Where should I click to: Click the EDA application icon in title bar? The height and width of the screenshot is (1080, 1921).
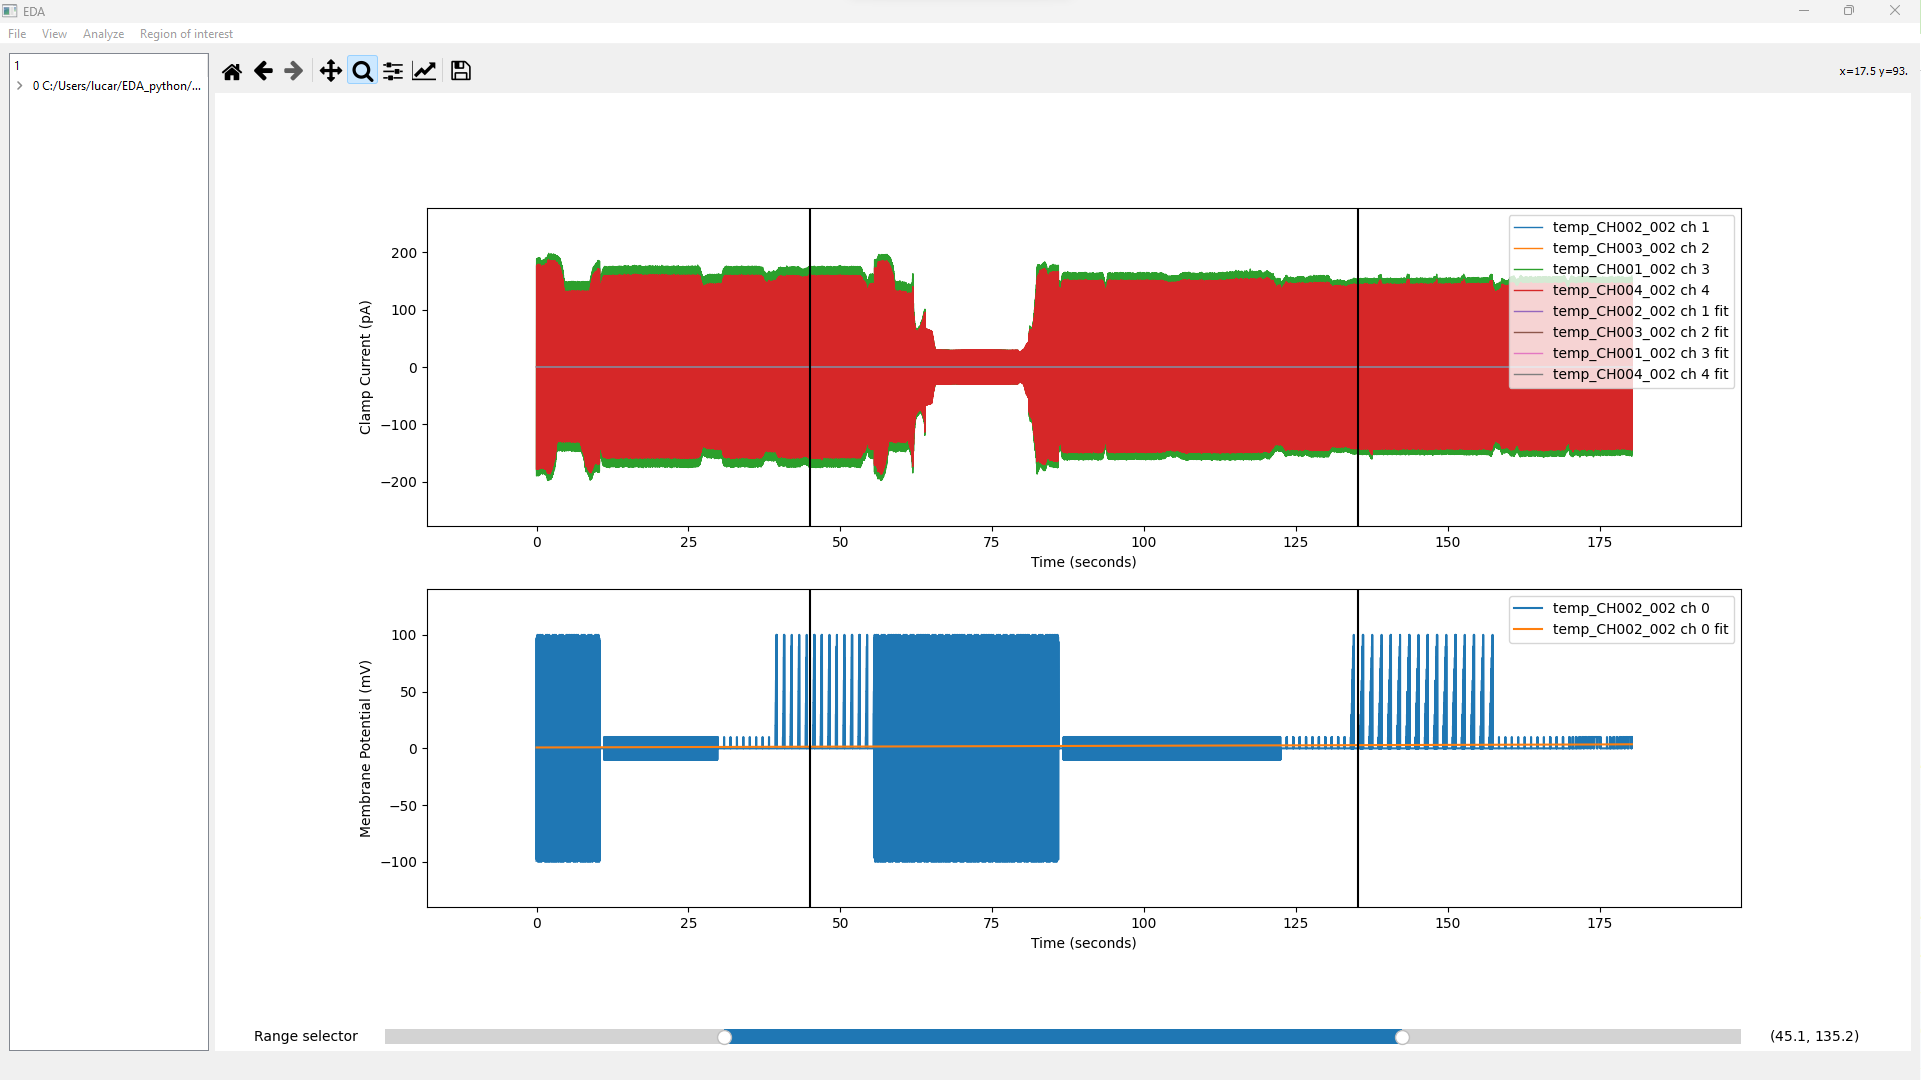click(10, 11)
